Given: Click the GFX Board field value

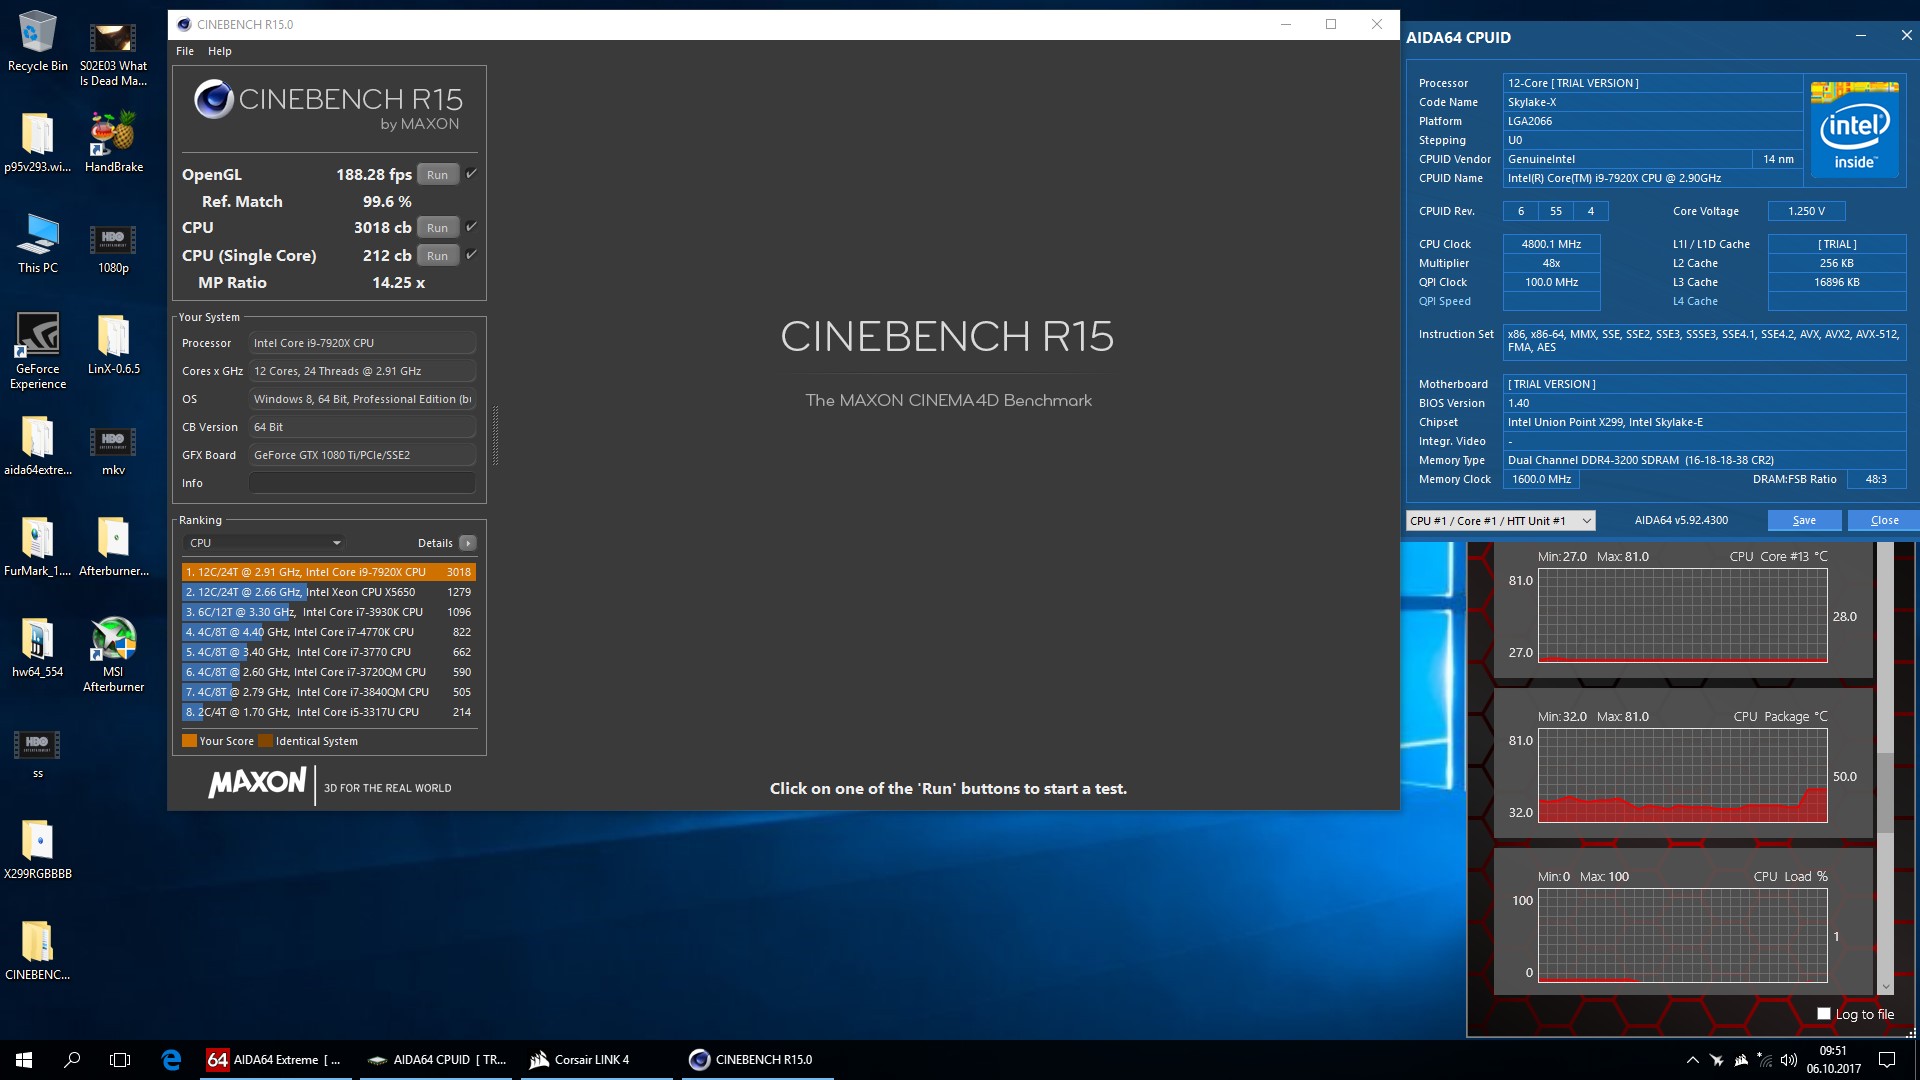Looking at the screenshot, I should [362, 455].
